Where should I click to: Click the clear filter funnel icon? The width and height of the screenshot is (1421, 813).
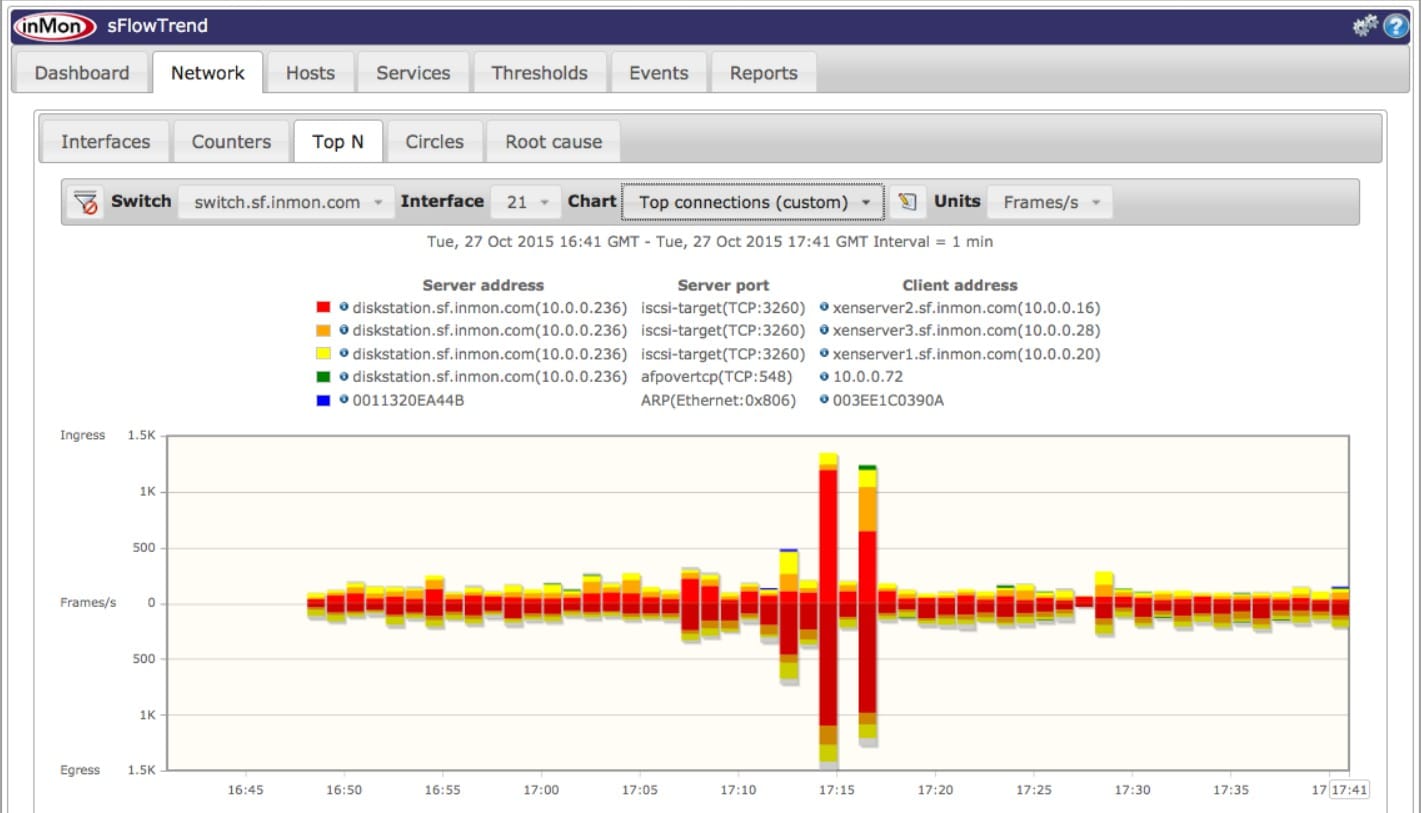coord(86,202)
